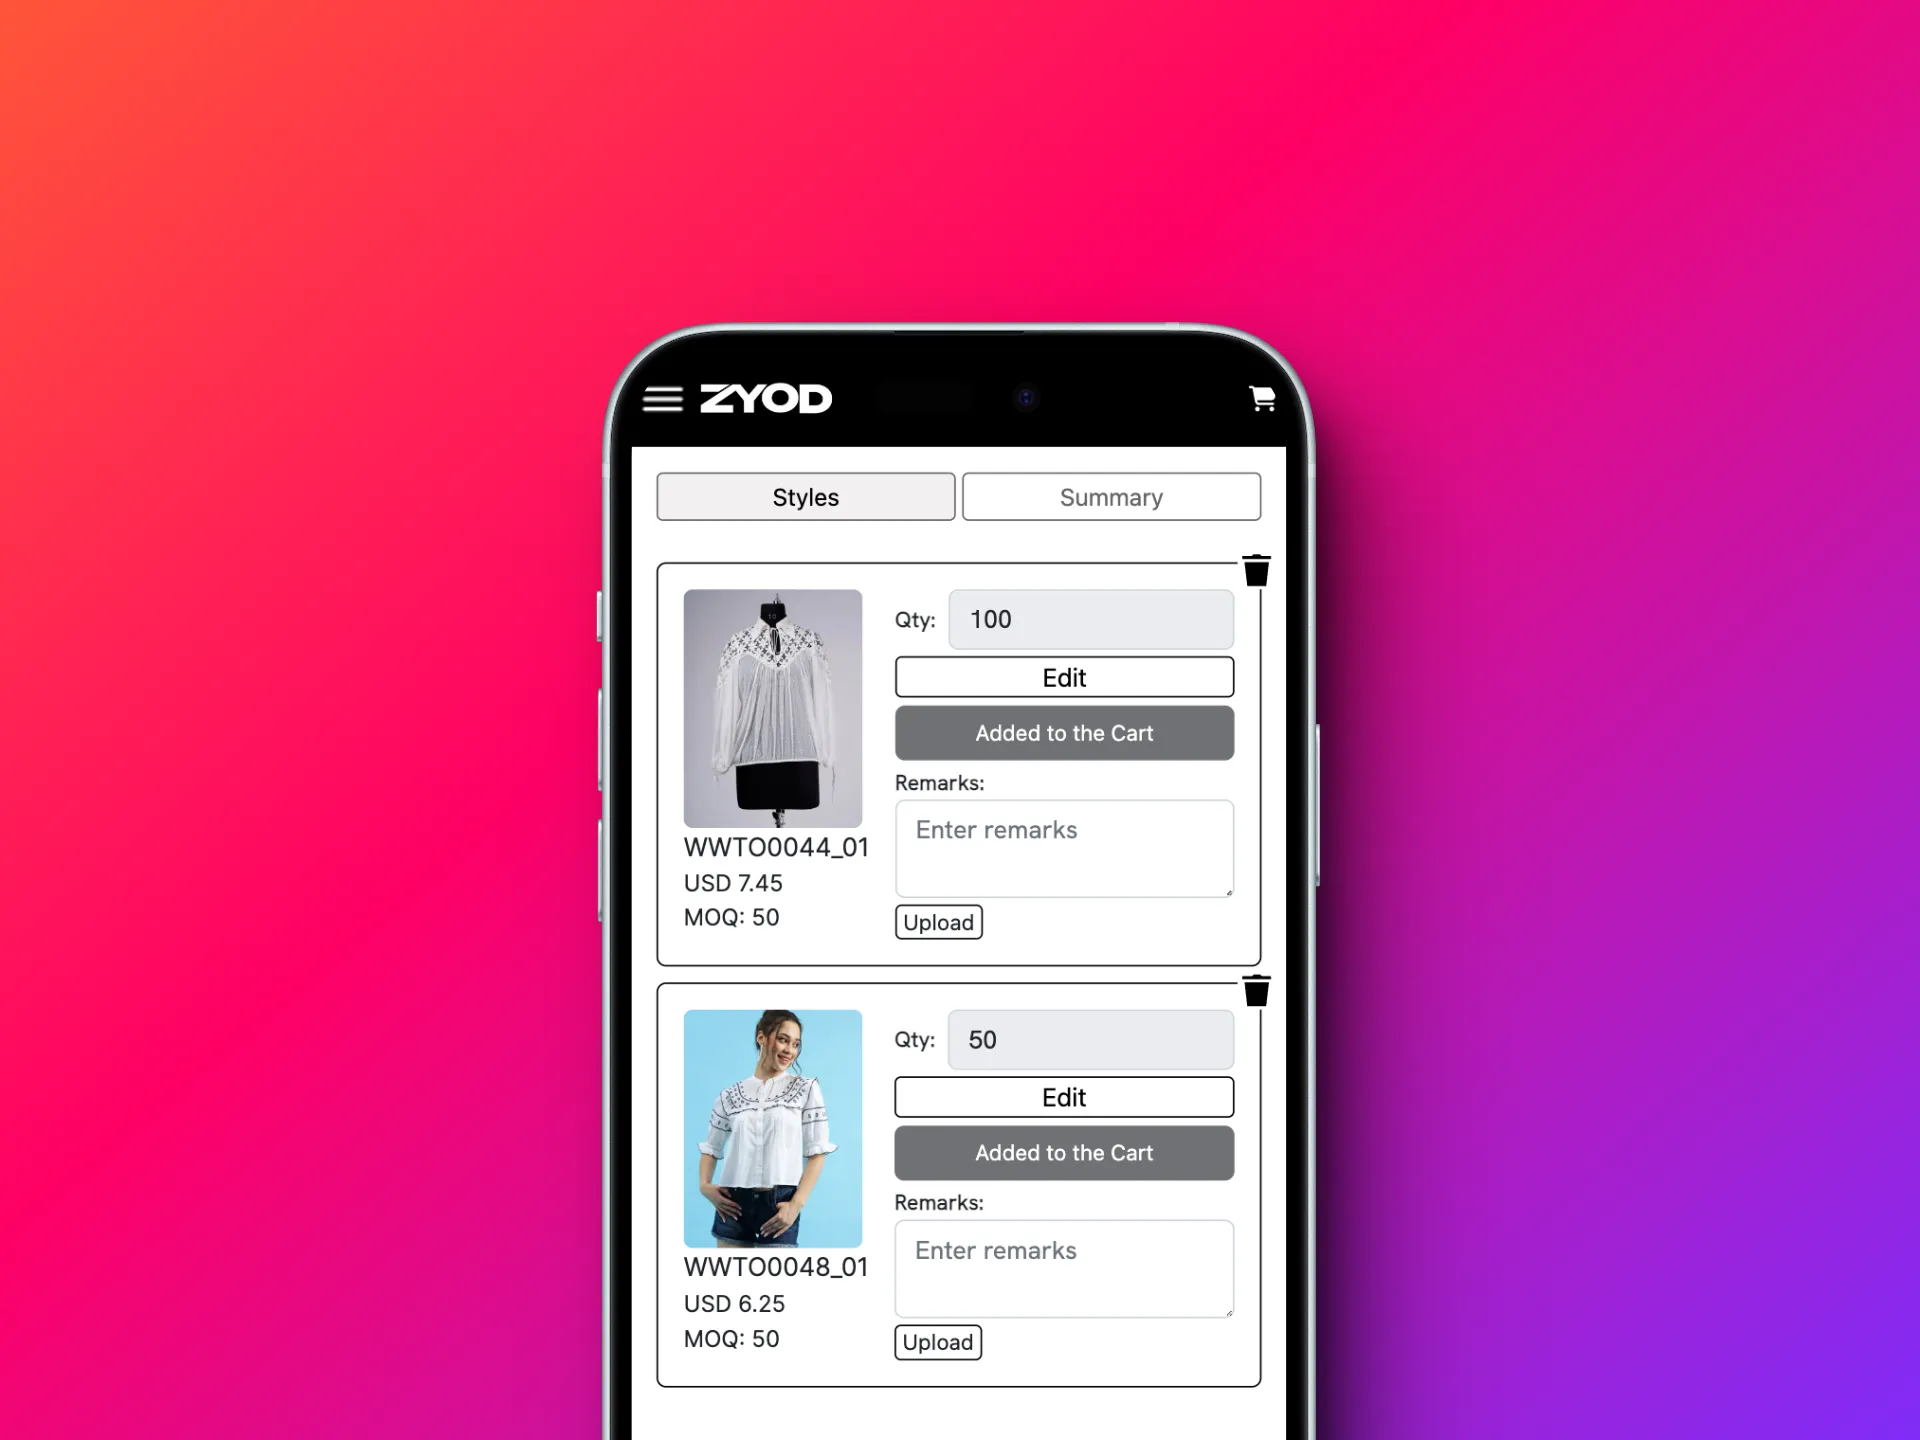Viewport: 1920px width, 1440px height.
Task: Switch to the Styles tab
Action: coord(804,498)
